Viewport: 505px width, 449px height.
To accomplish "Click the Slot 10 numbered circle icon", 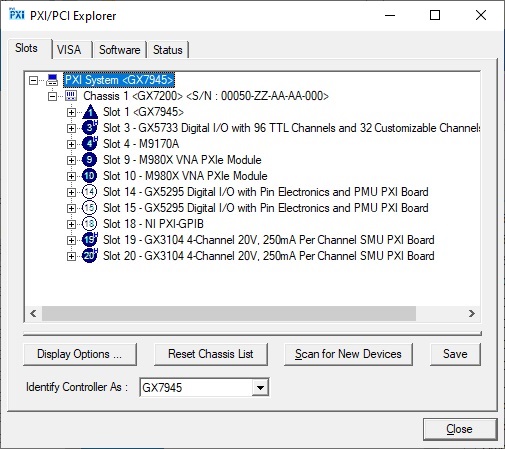I will pos(89,176).
